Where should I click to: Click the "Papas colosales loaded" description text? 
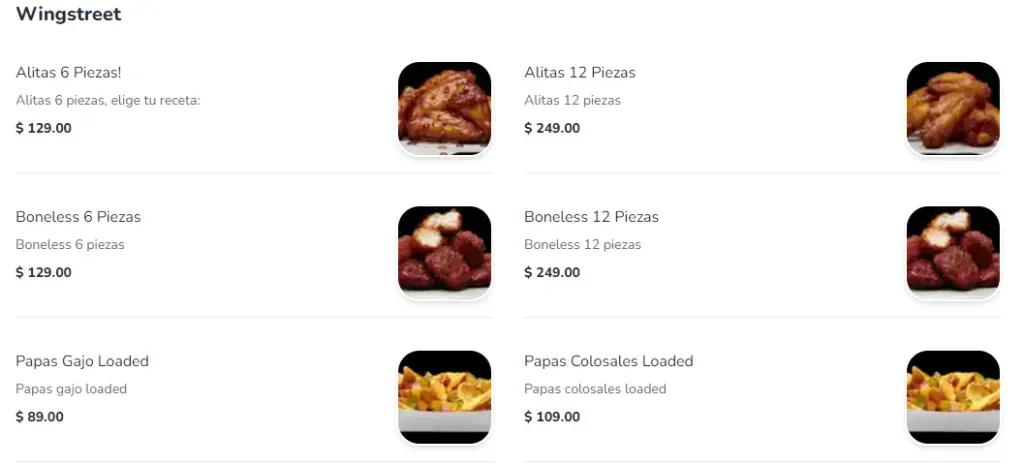[595, 389]
